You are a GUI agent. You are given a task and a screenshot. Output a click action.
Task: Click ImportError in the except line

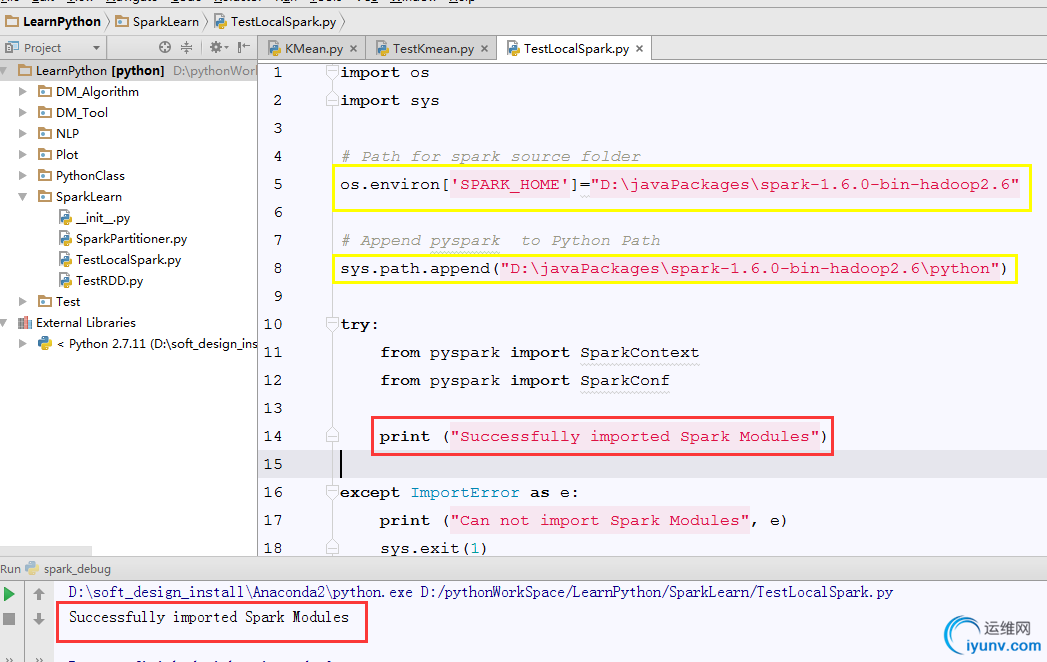click(465, 493)
